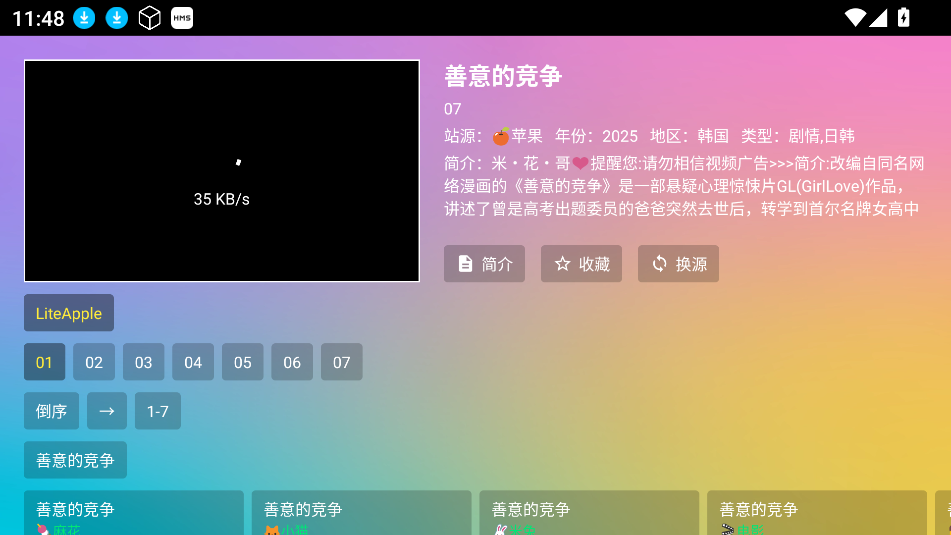The width and height of the screenshot is (951, 535).
Task: Click the refresh icon on 换源
Action: point(659,264)
